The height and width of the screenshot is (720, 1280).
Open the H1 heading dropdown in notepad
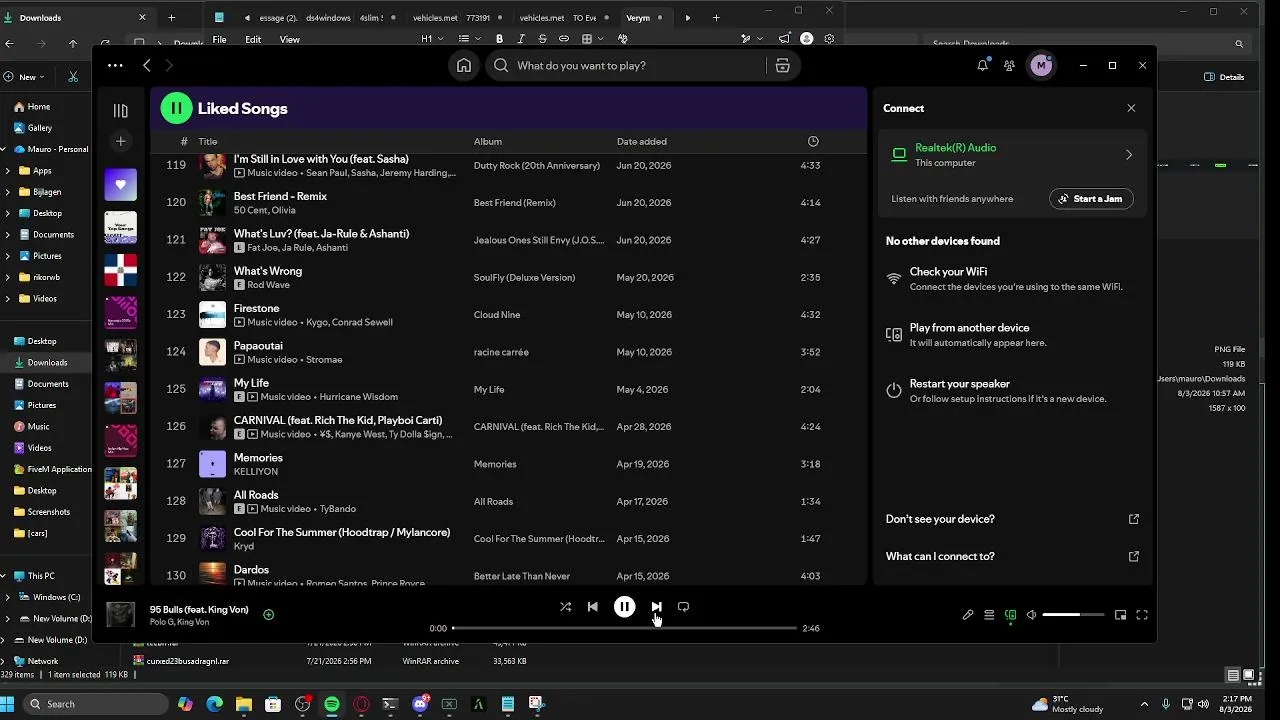[432, 39]
